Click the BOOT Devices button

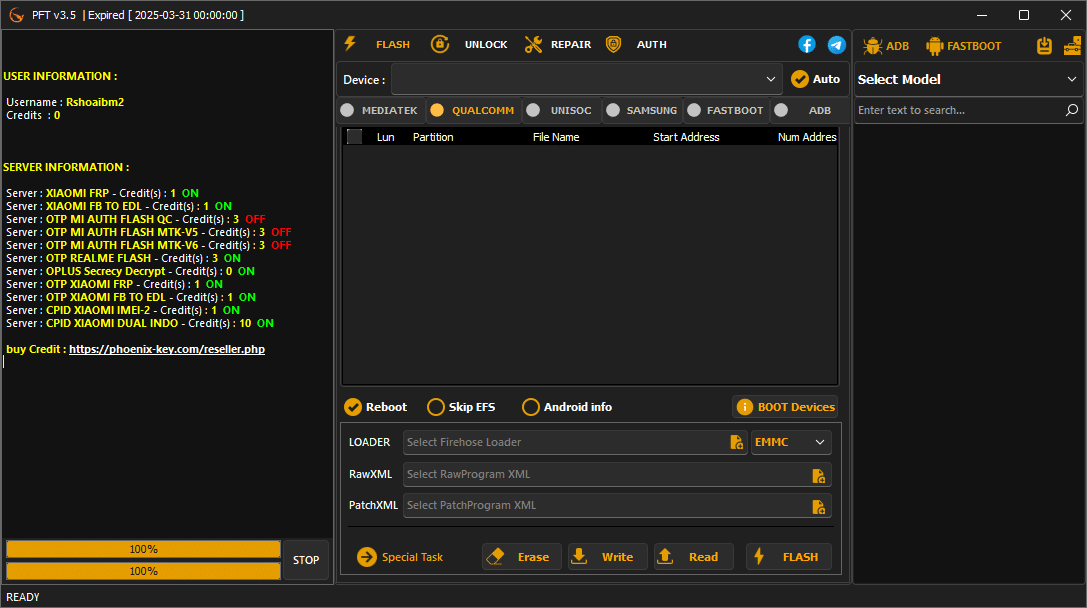click(x=786, y=407)
